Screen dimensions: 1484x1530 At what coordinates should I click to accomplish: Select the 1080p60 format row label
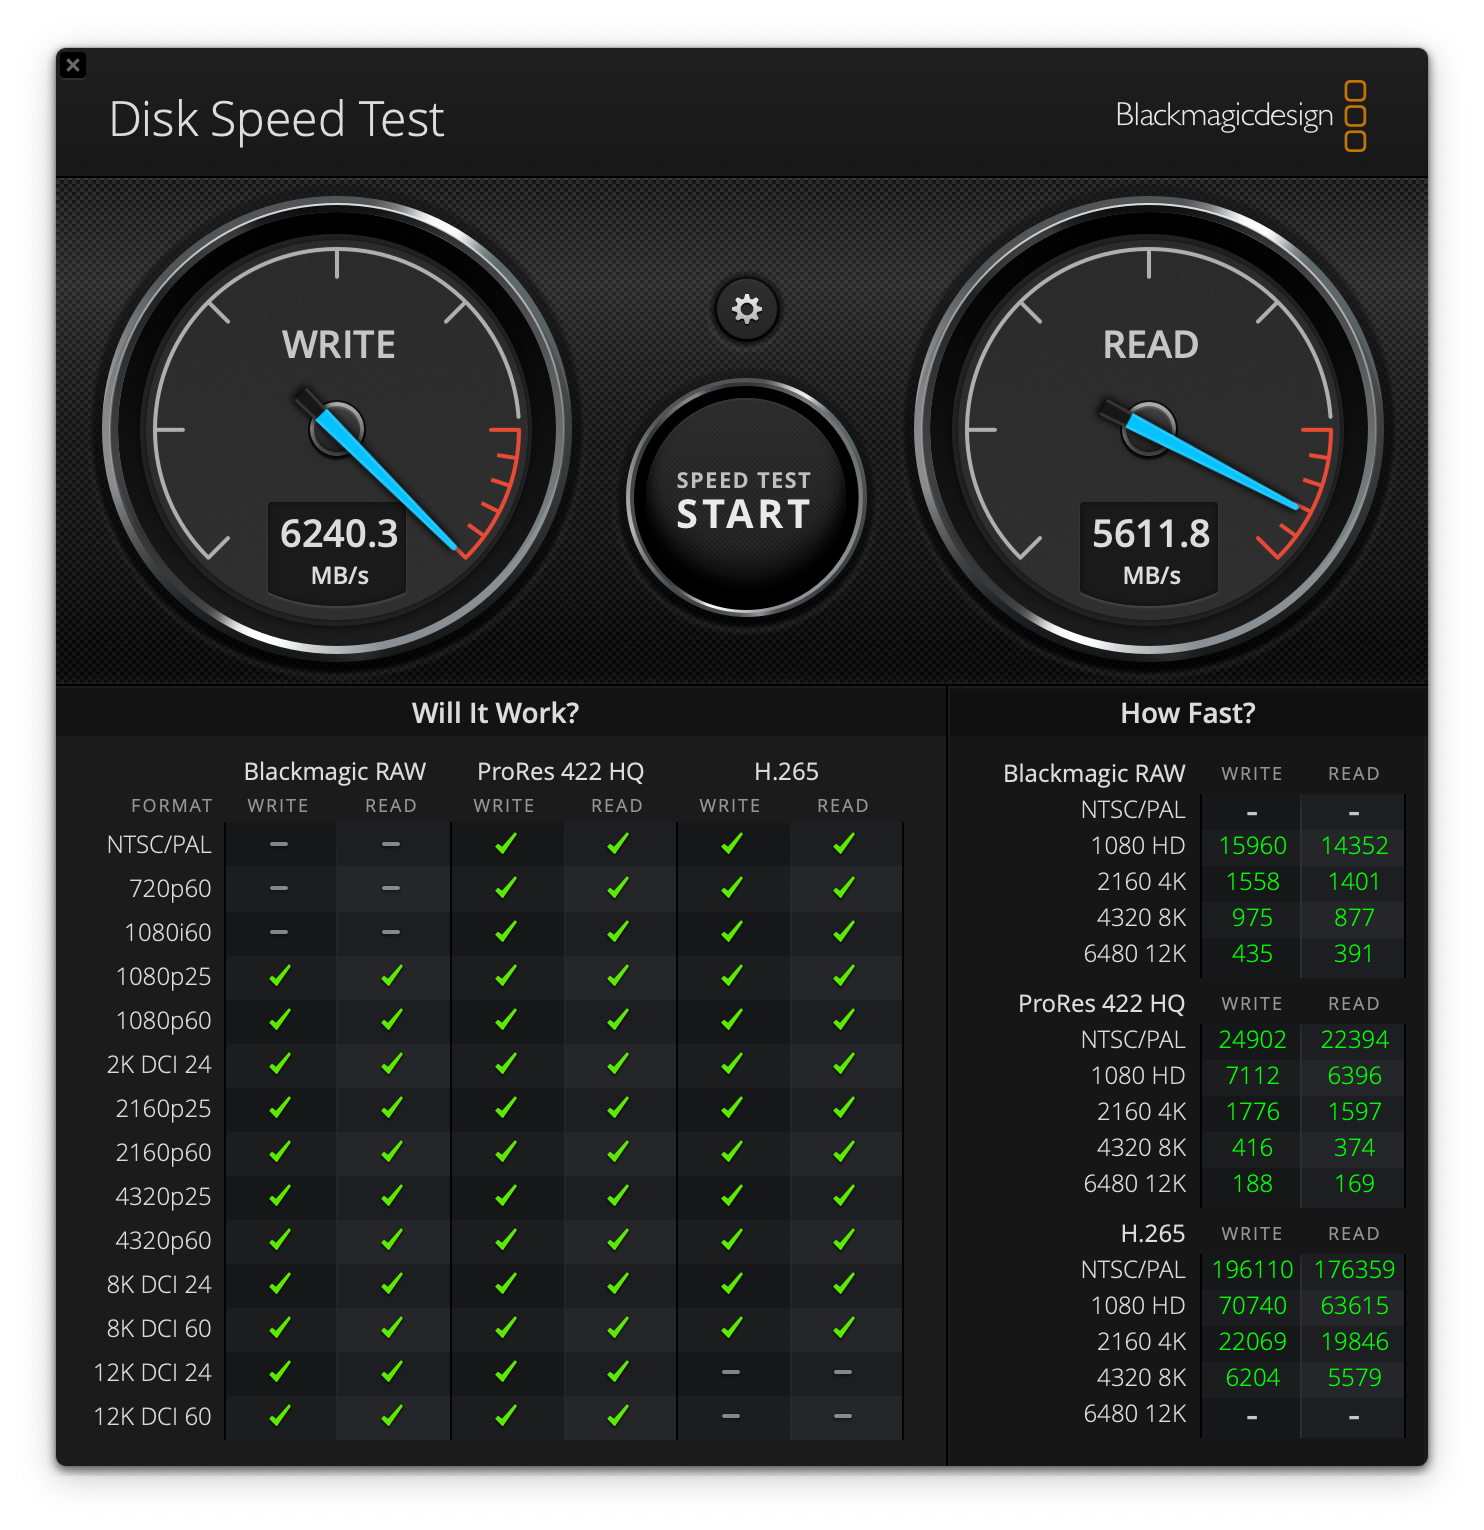(x=164, y=1021)
